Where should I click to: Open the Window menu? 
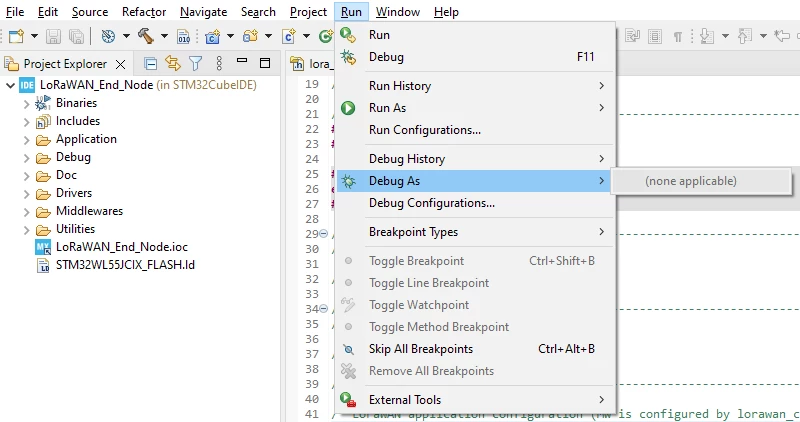click(x=398, y=12)
